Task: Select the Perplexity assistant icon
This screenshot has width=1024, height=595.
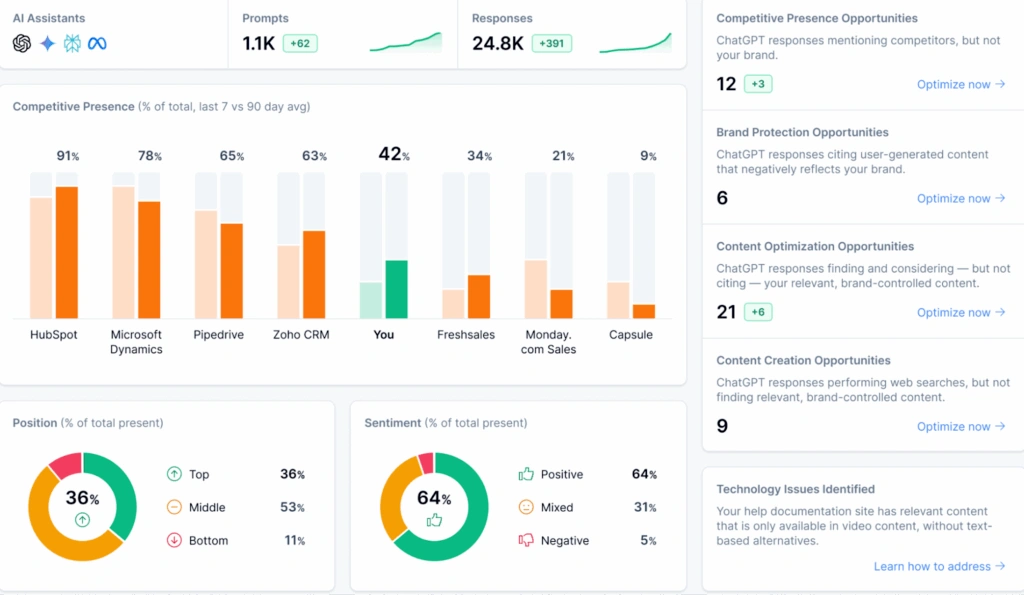Action: 70,44
